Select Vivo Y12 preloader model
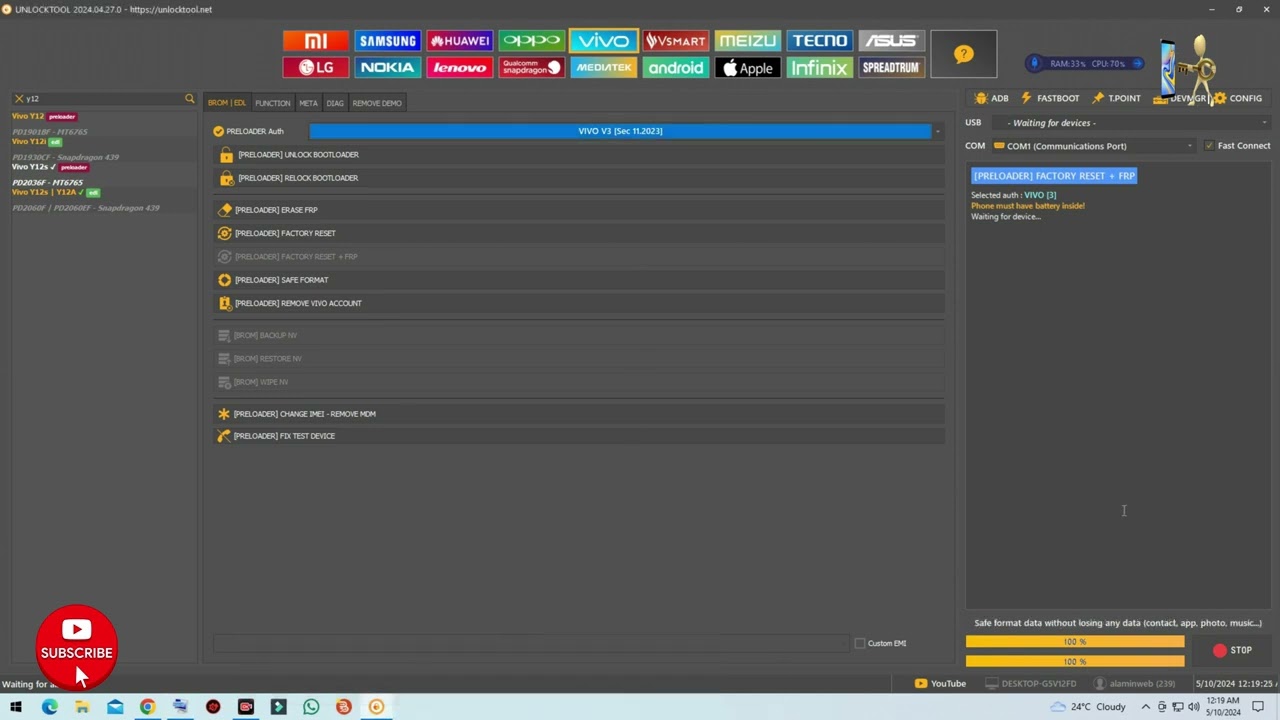This screenshot has height=720, width=1280. click(x=44, y=116)
